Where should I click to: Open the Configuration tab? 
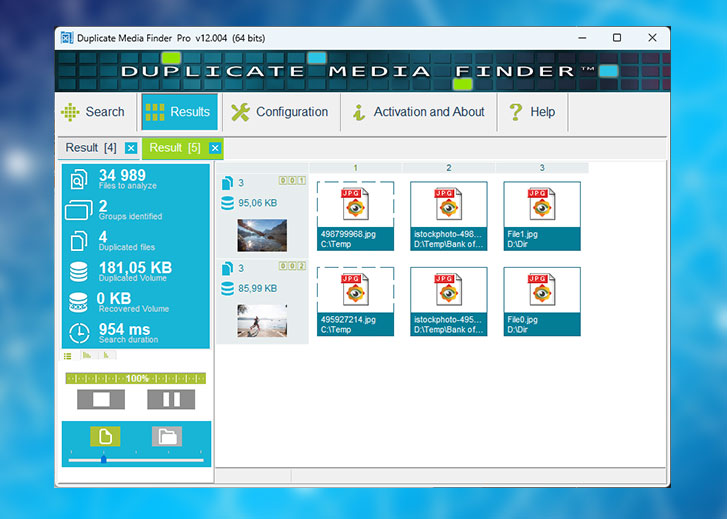coord(281,112)
